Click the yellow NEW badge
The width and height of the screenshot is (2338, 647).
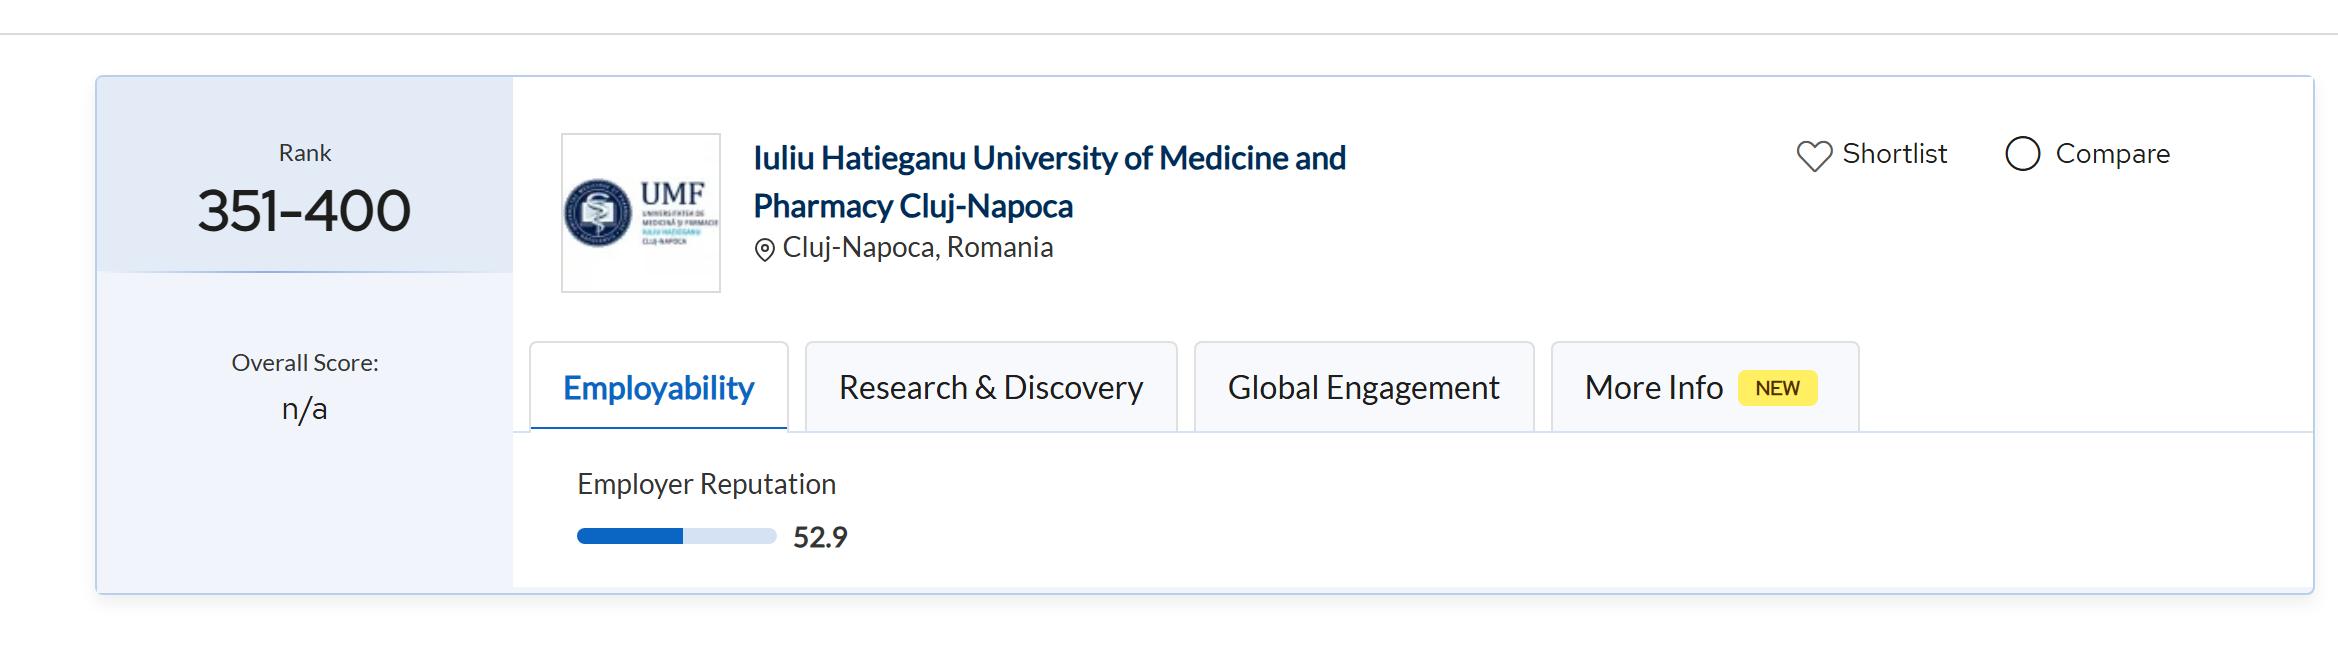[1777, 388]
